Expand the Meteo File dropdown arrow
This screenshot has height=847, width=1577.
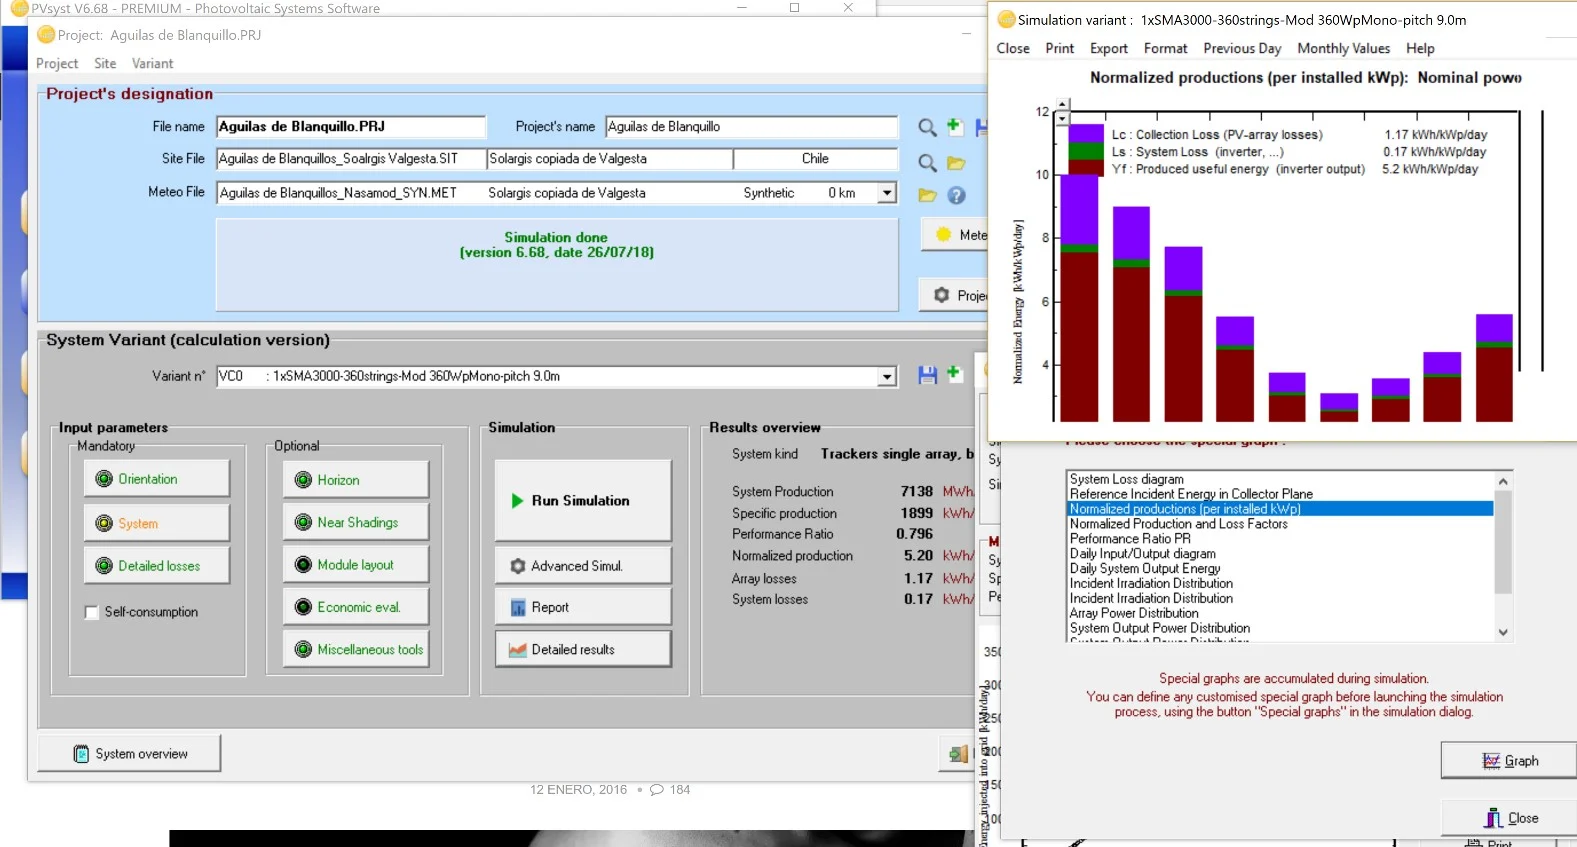point(887,193)
